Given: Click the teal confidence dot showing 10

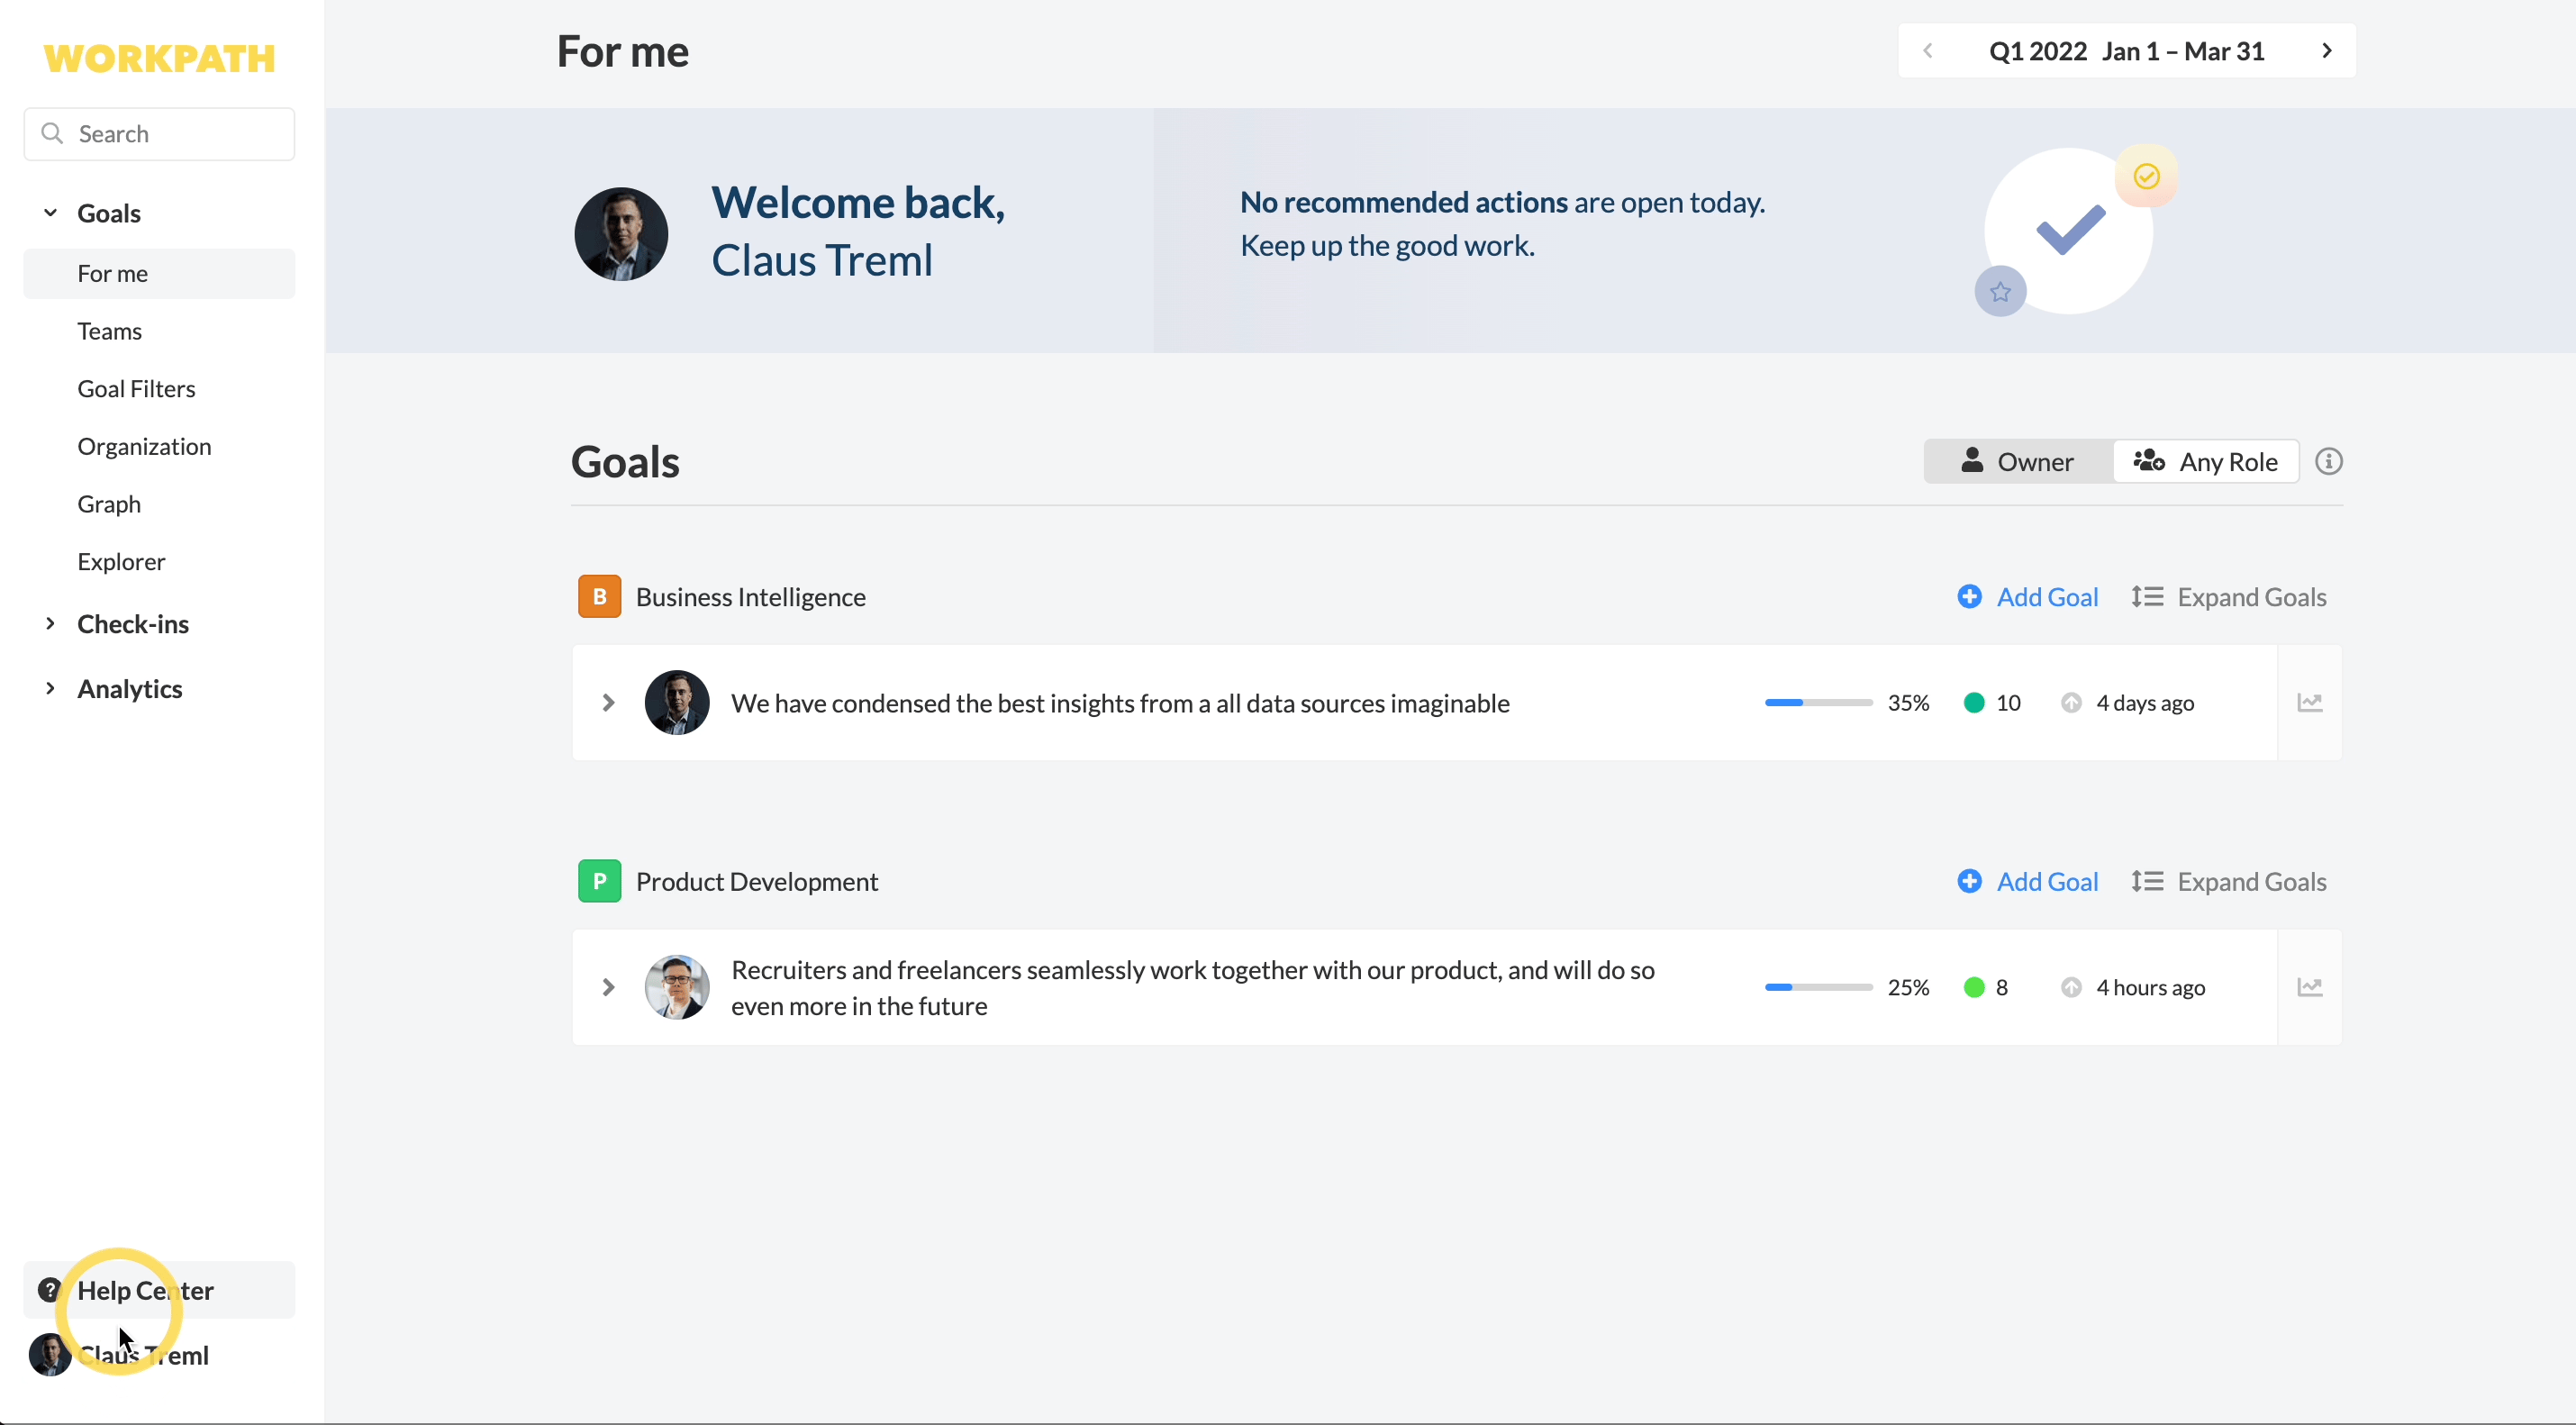Looking at the screenshot, I should click(x=1974, y=703).
